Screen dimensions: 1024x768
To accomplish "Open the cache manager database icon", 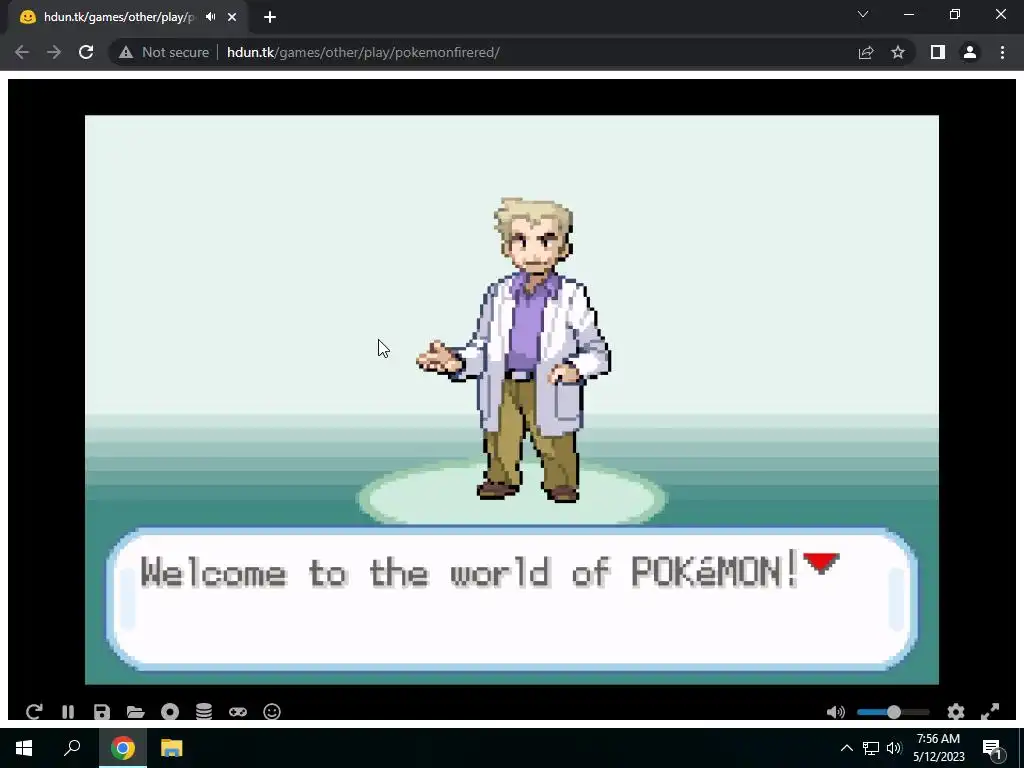I will click(x=204, y=711).
